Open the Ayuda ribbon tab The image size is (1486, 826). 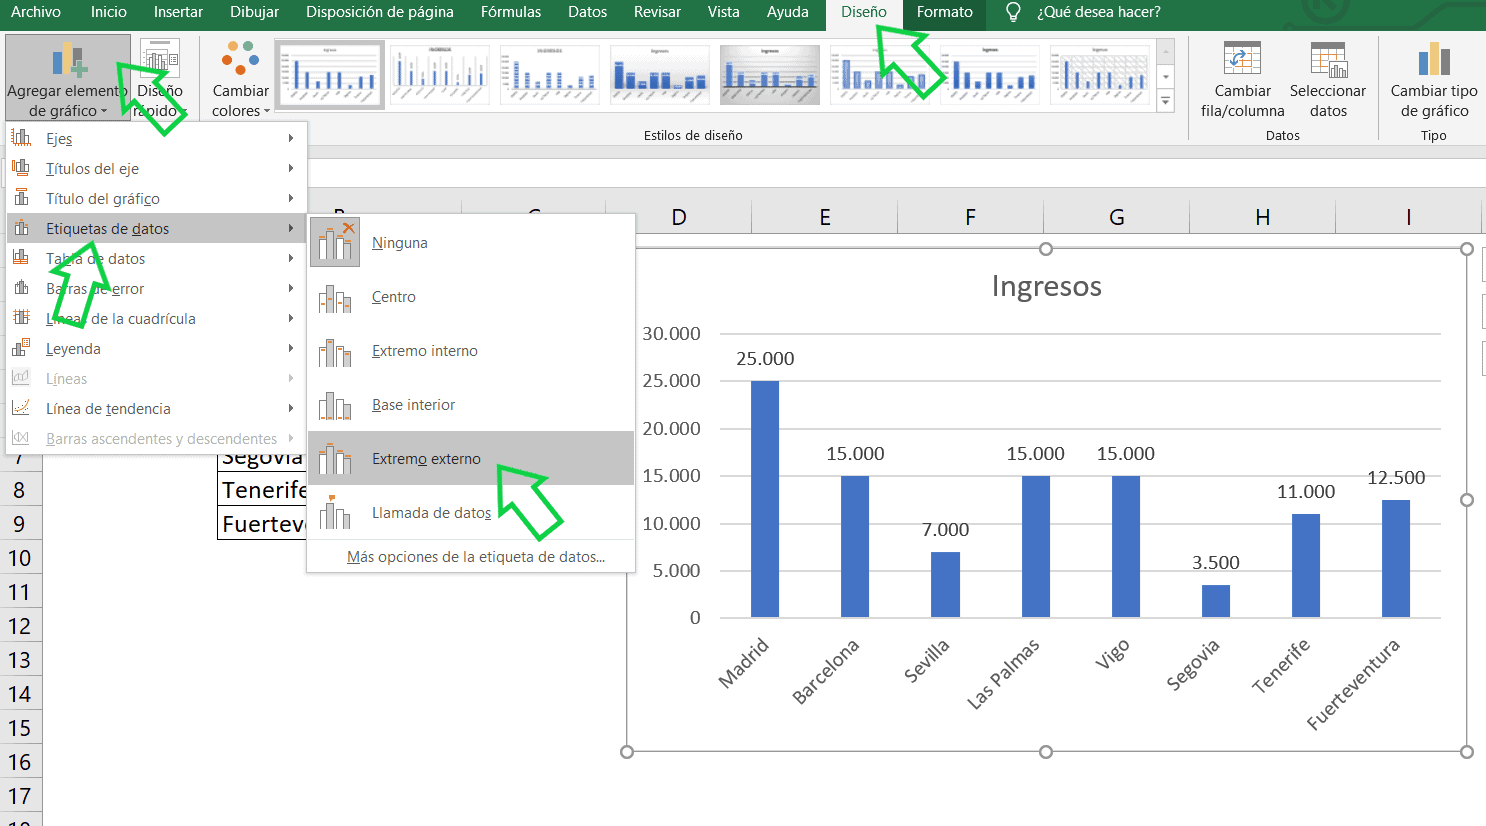(788, 12)
